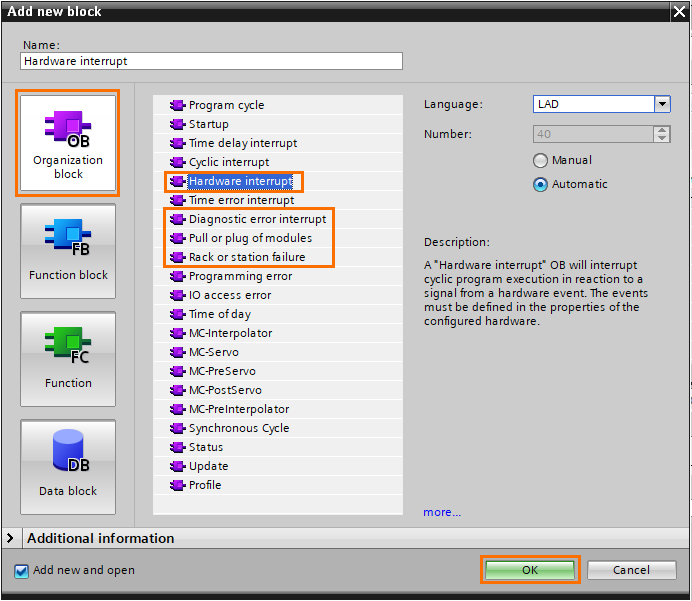Viewport: 692px width, 601px height.
Task: Click the Name input field
Action: 211,61
